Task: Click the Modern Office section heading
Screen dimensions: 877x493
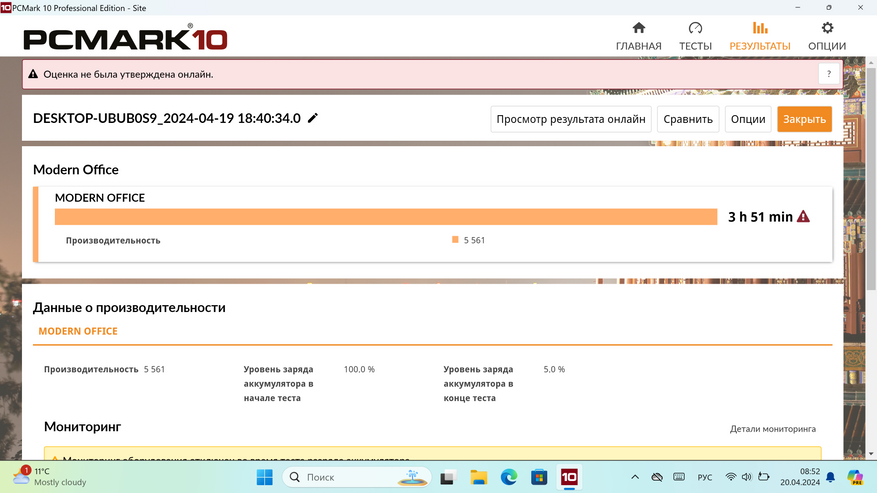Action: click(x=76, y=170)
